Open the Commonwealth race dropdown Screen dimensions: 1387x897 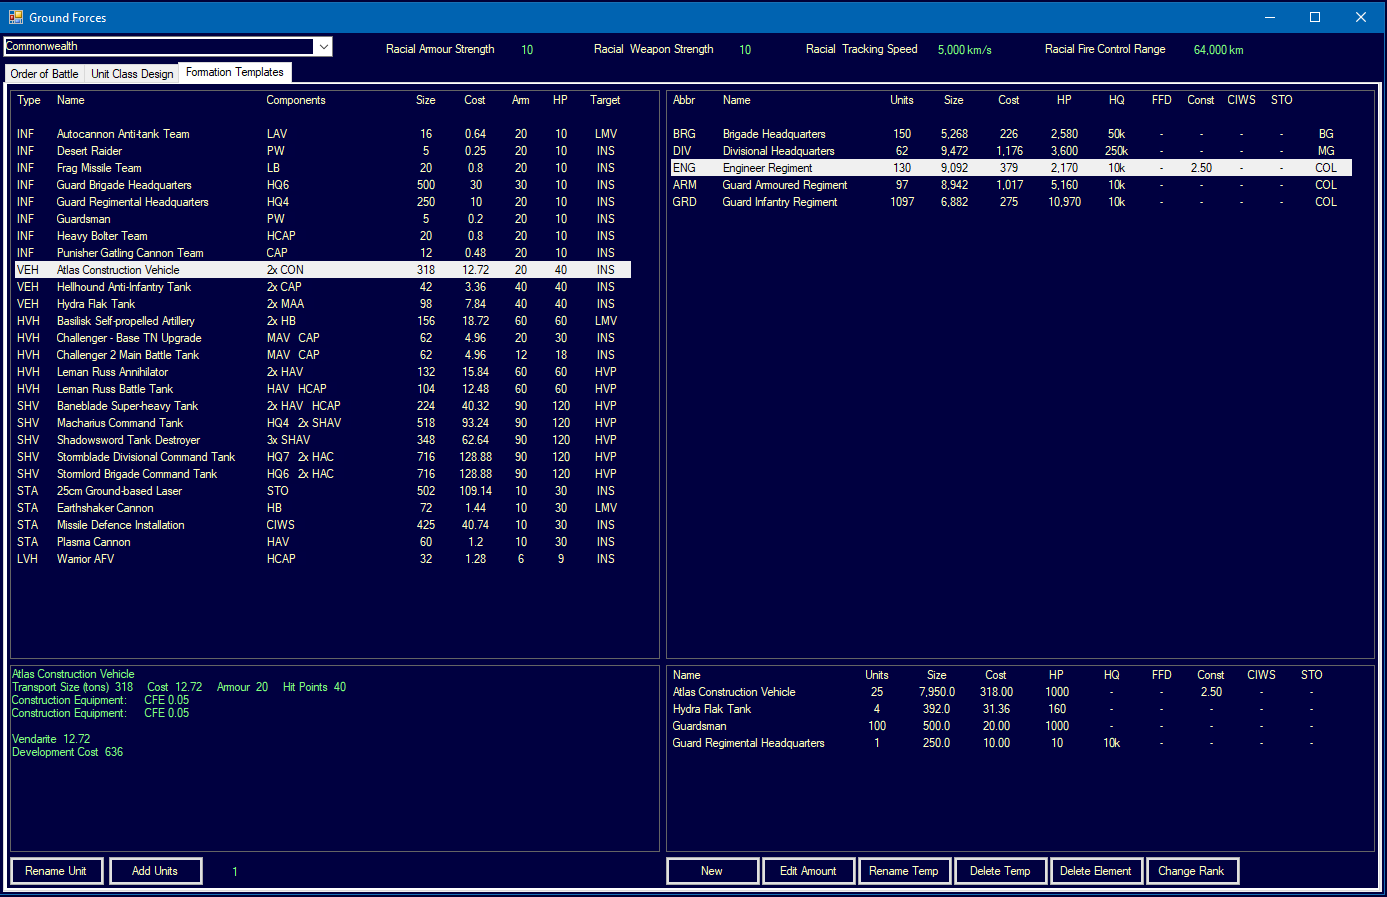tap(323, 46)
